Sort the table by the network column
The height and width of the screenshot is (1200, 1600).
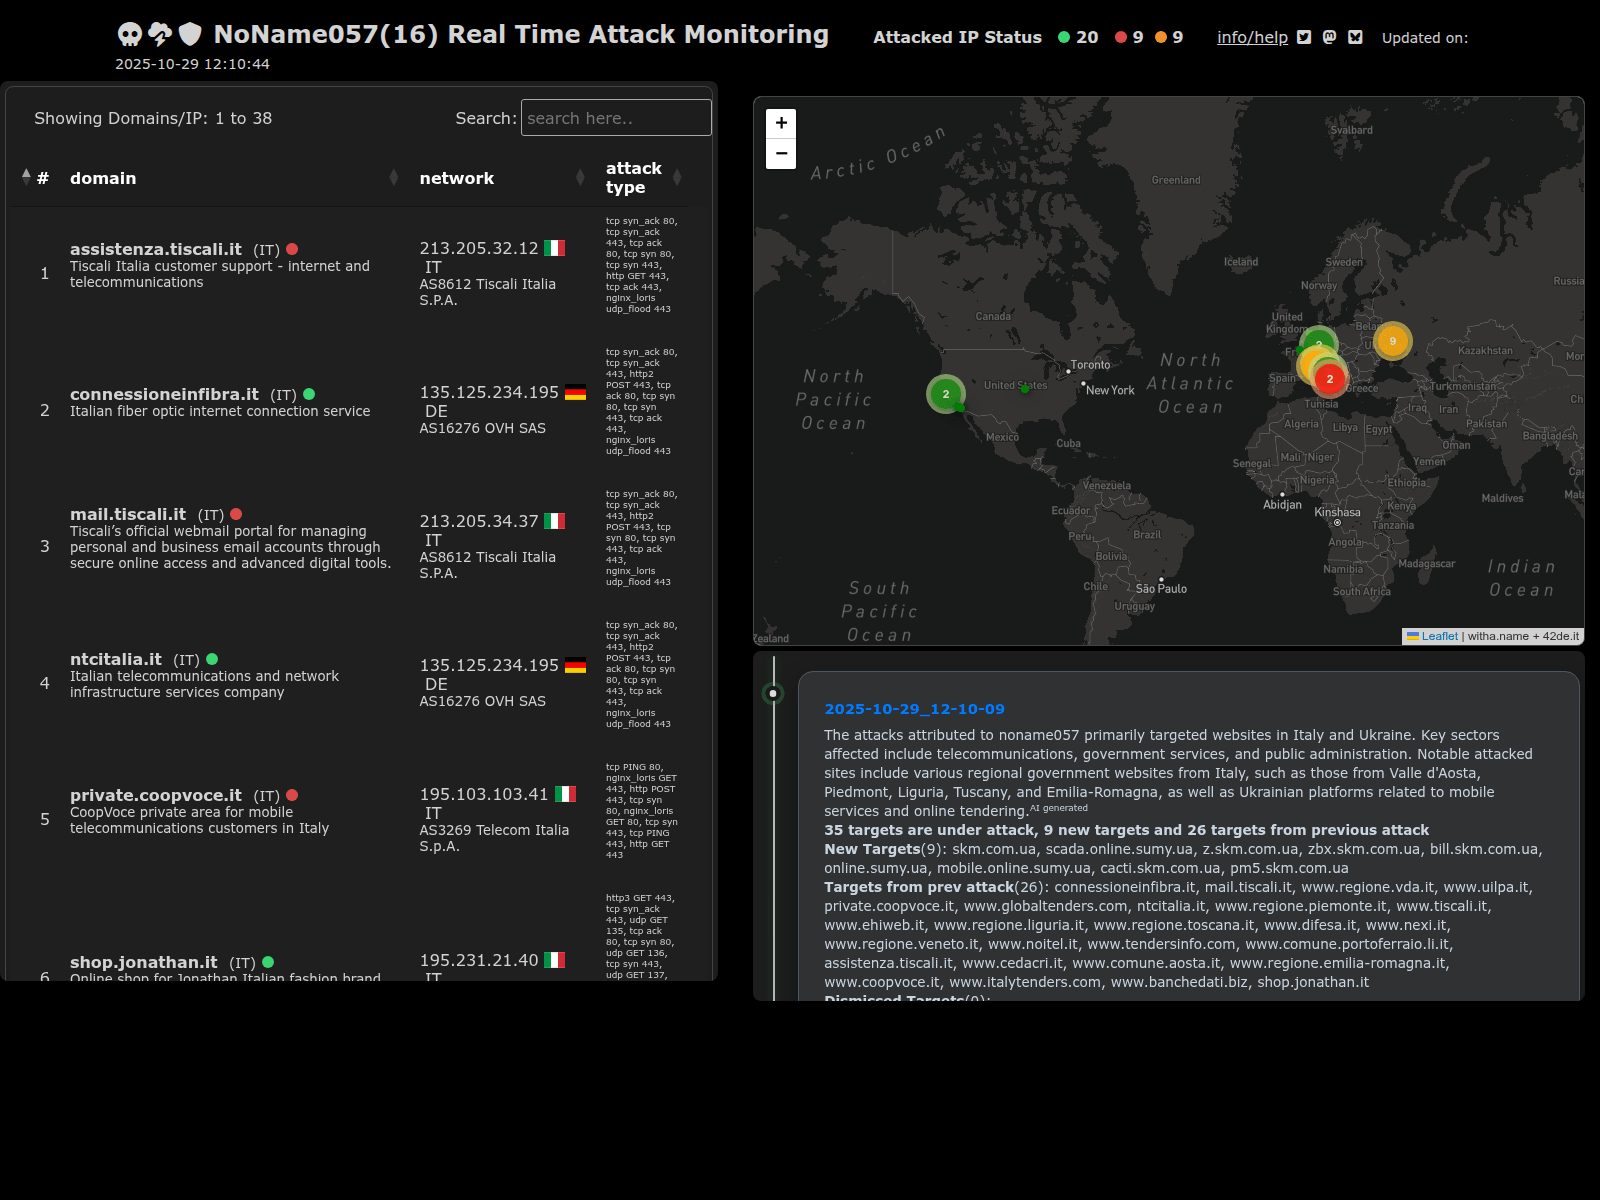pos(501,178)
